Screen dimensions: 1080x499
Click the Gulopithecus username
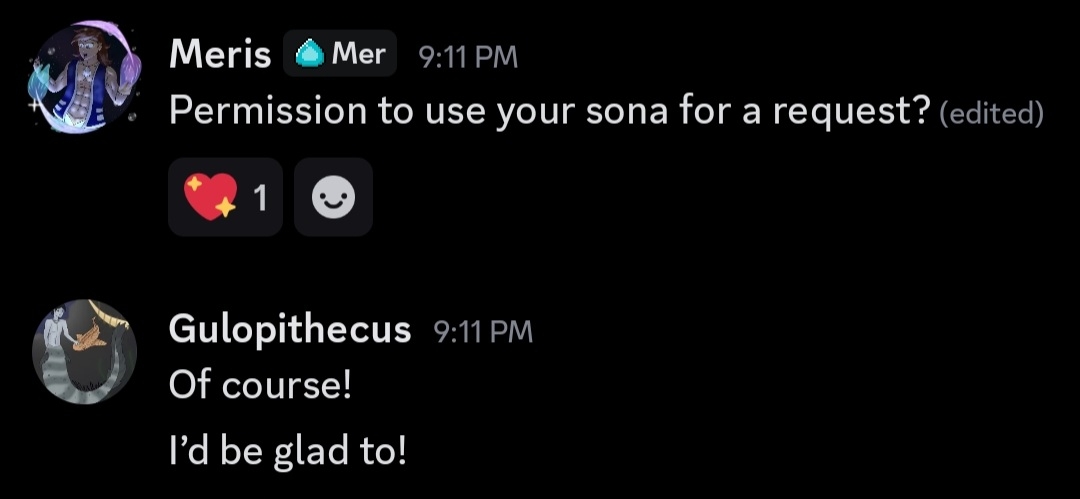click(x=290, y=329)
